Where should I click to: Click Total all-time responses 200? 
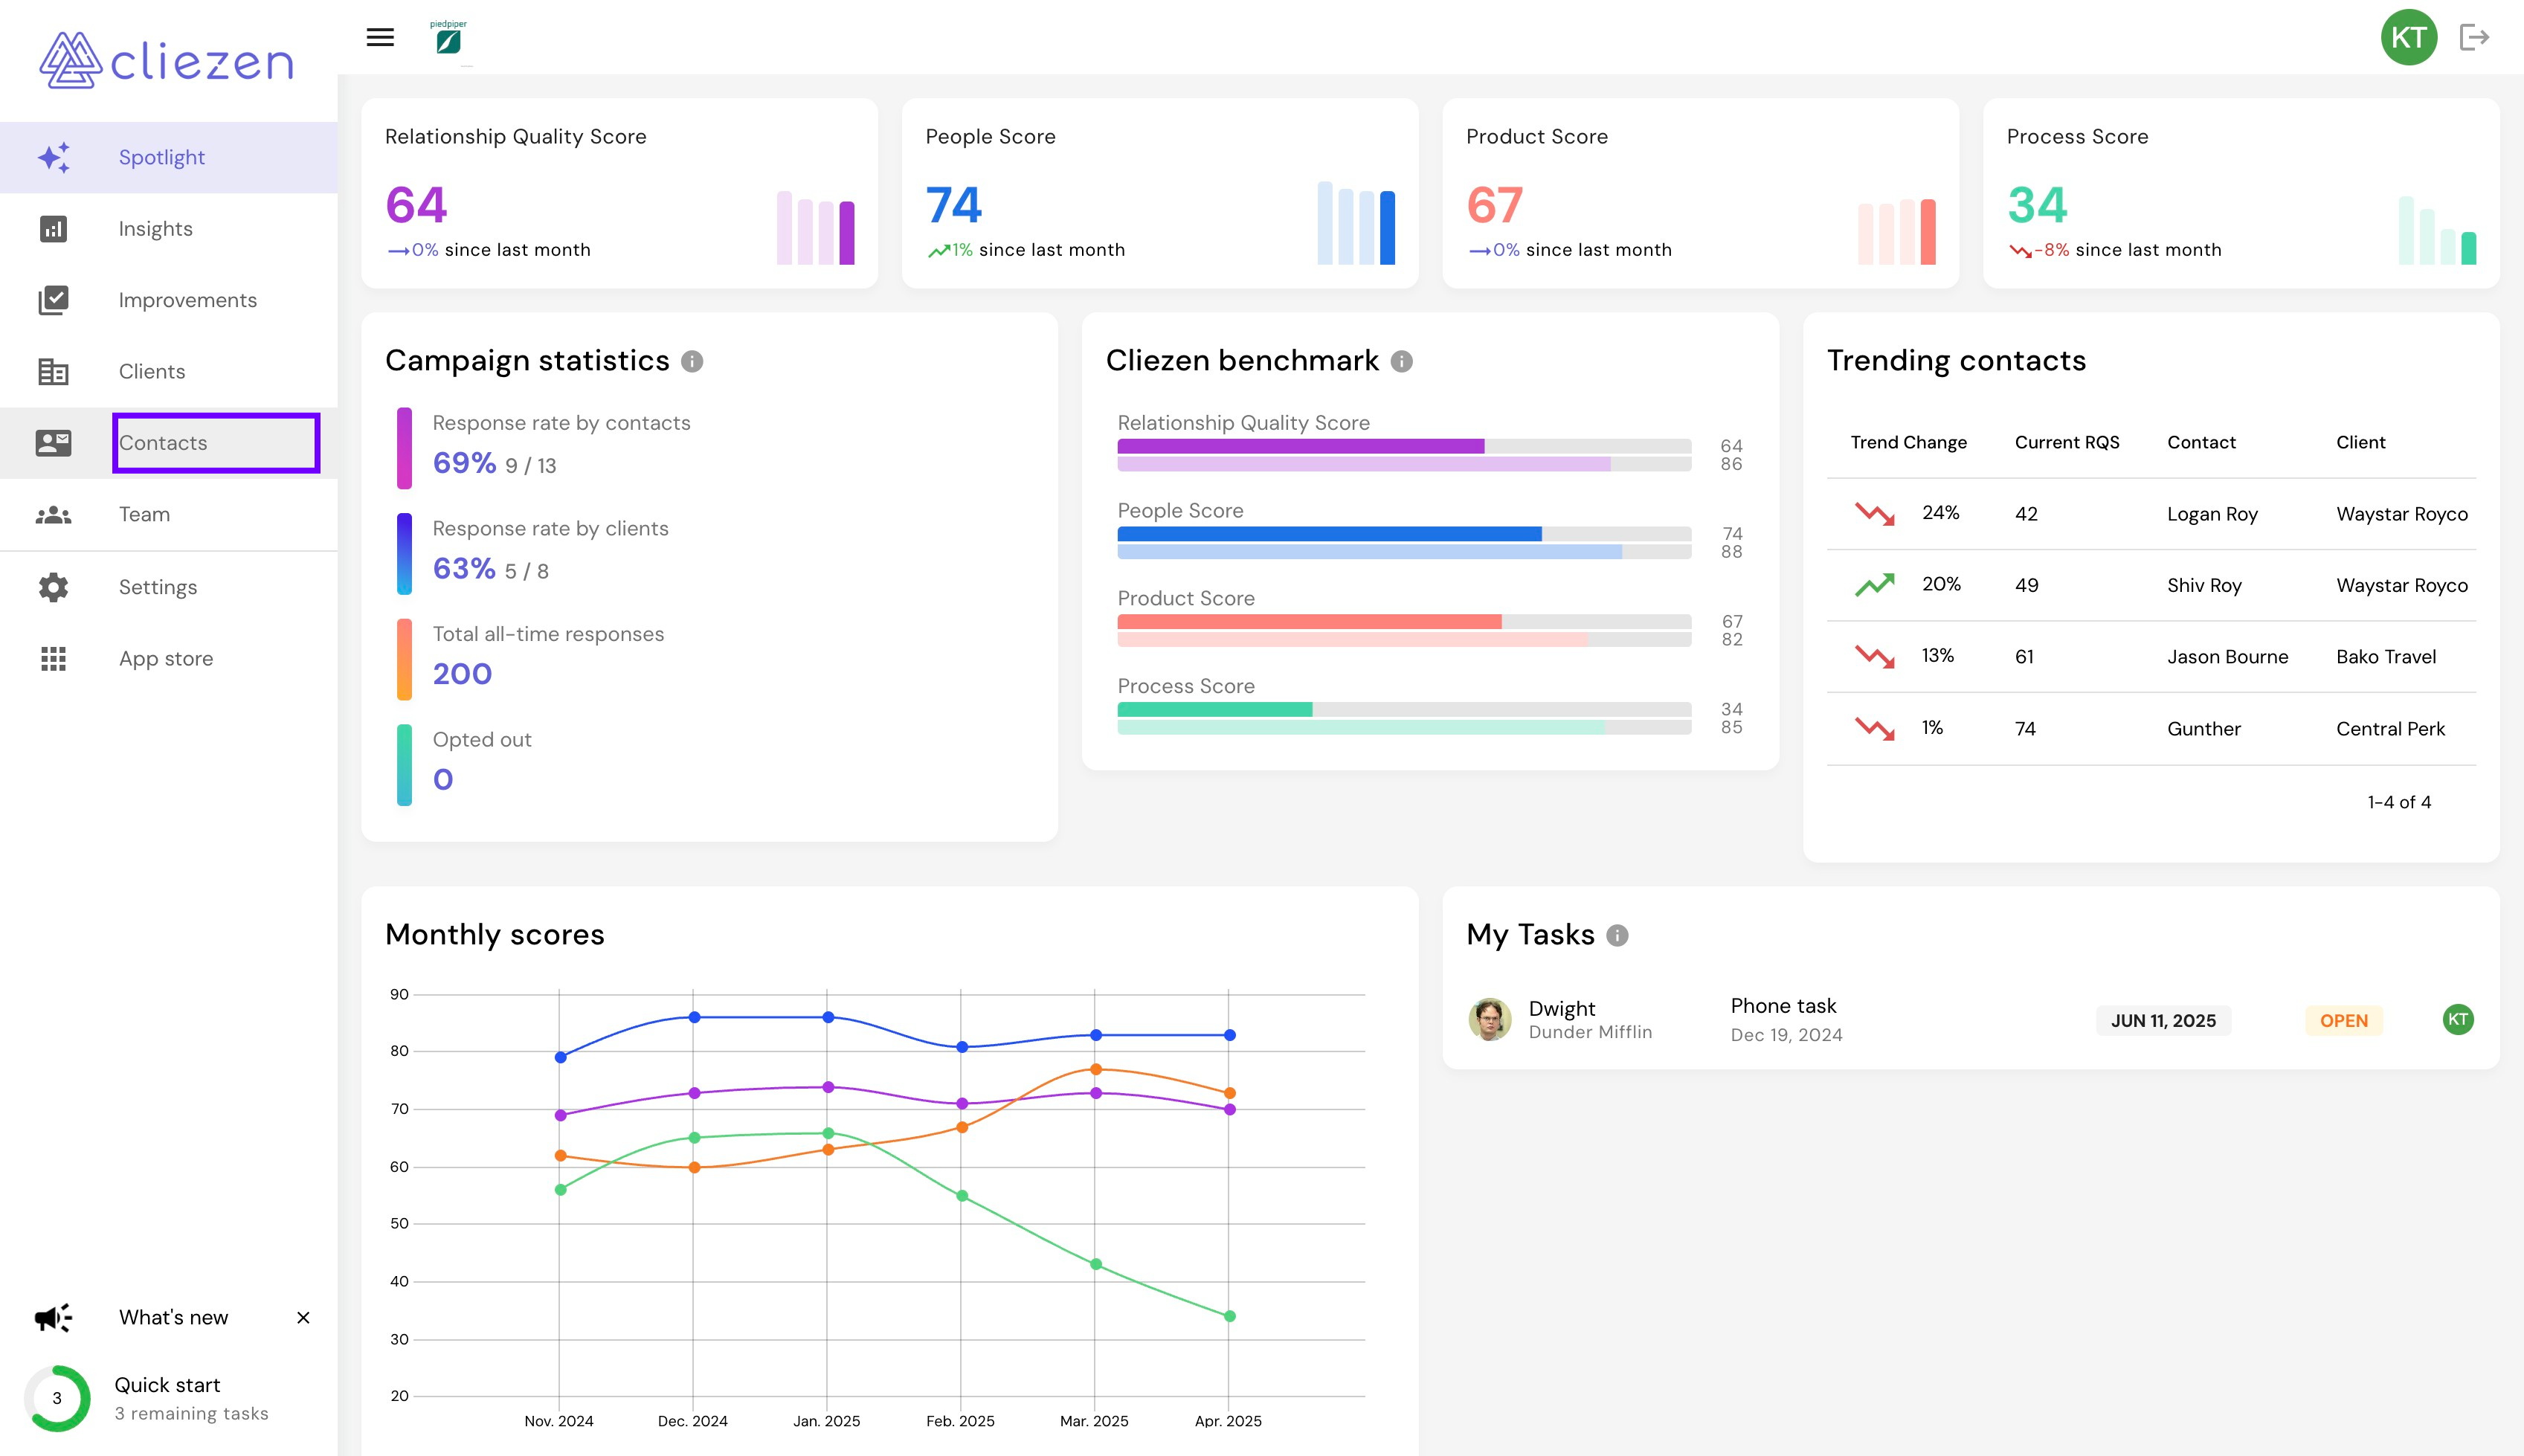coord(462,674)
